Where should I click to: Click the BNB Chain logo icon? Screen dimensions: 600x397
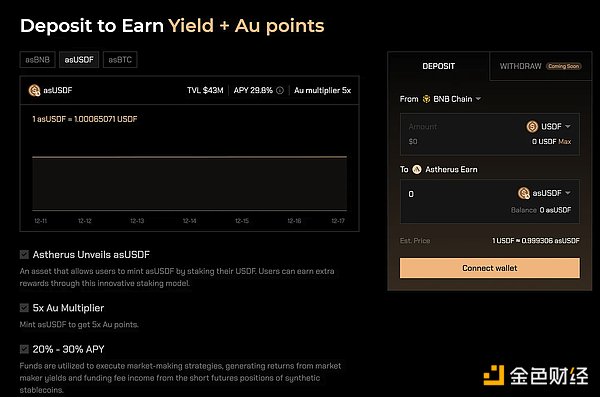pyautogui.click(x=426, y=99)
